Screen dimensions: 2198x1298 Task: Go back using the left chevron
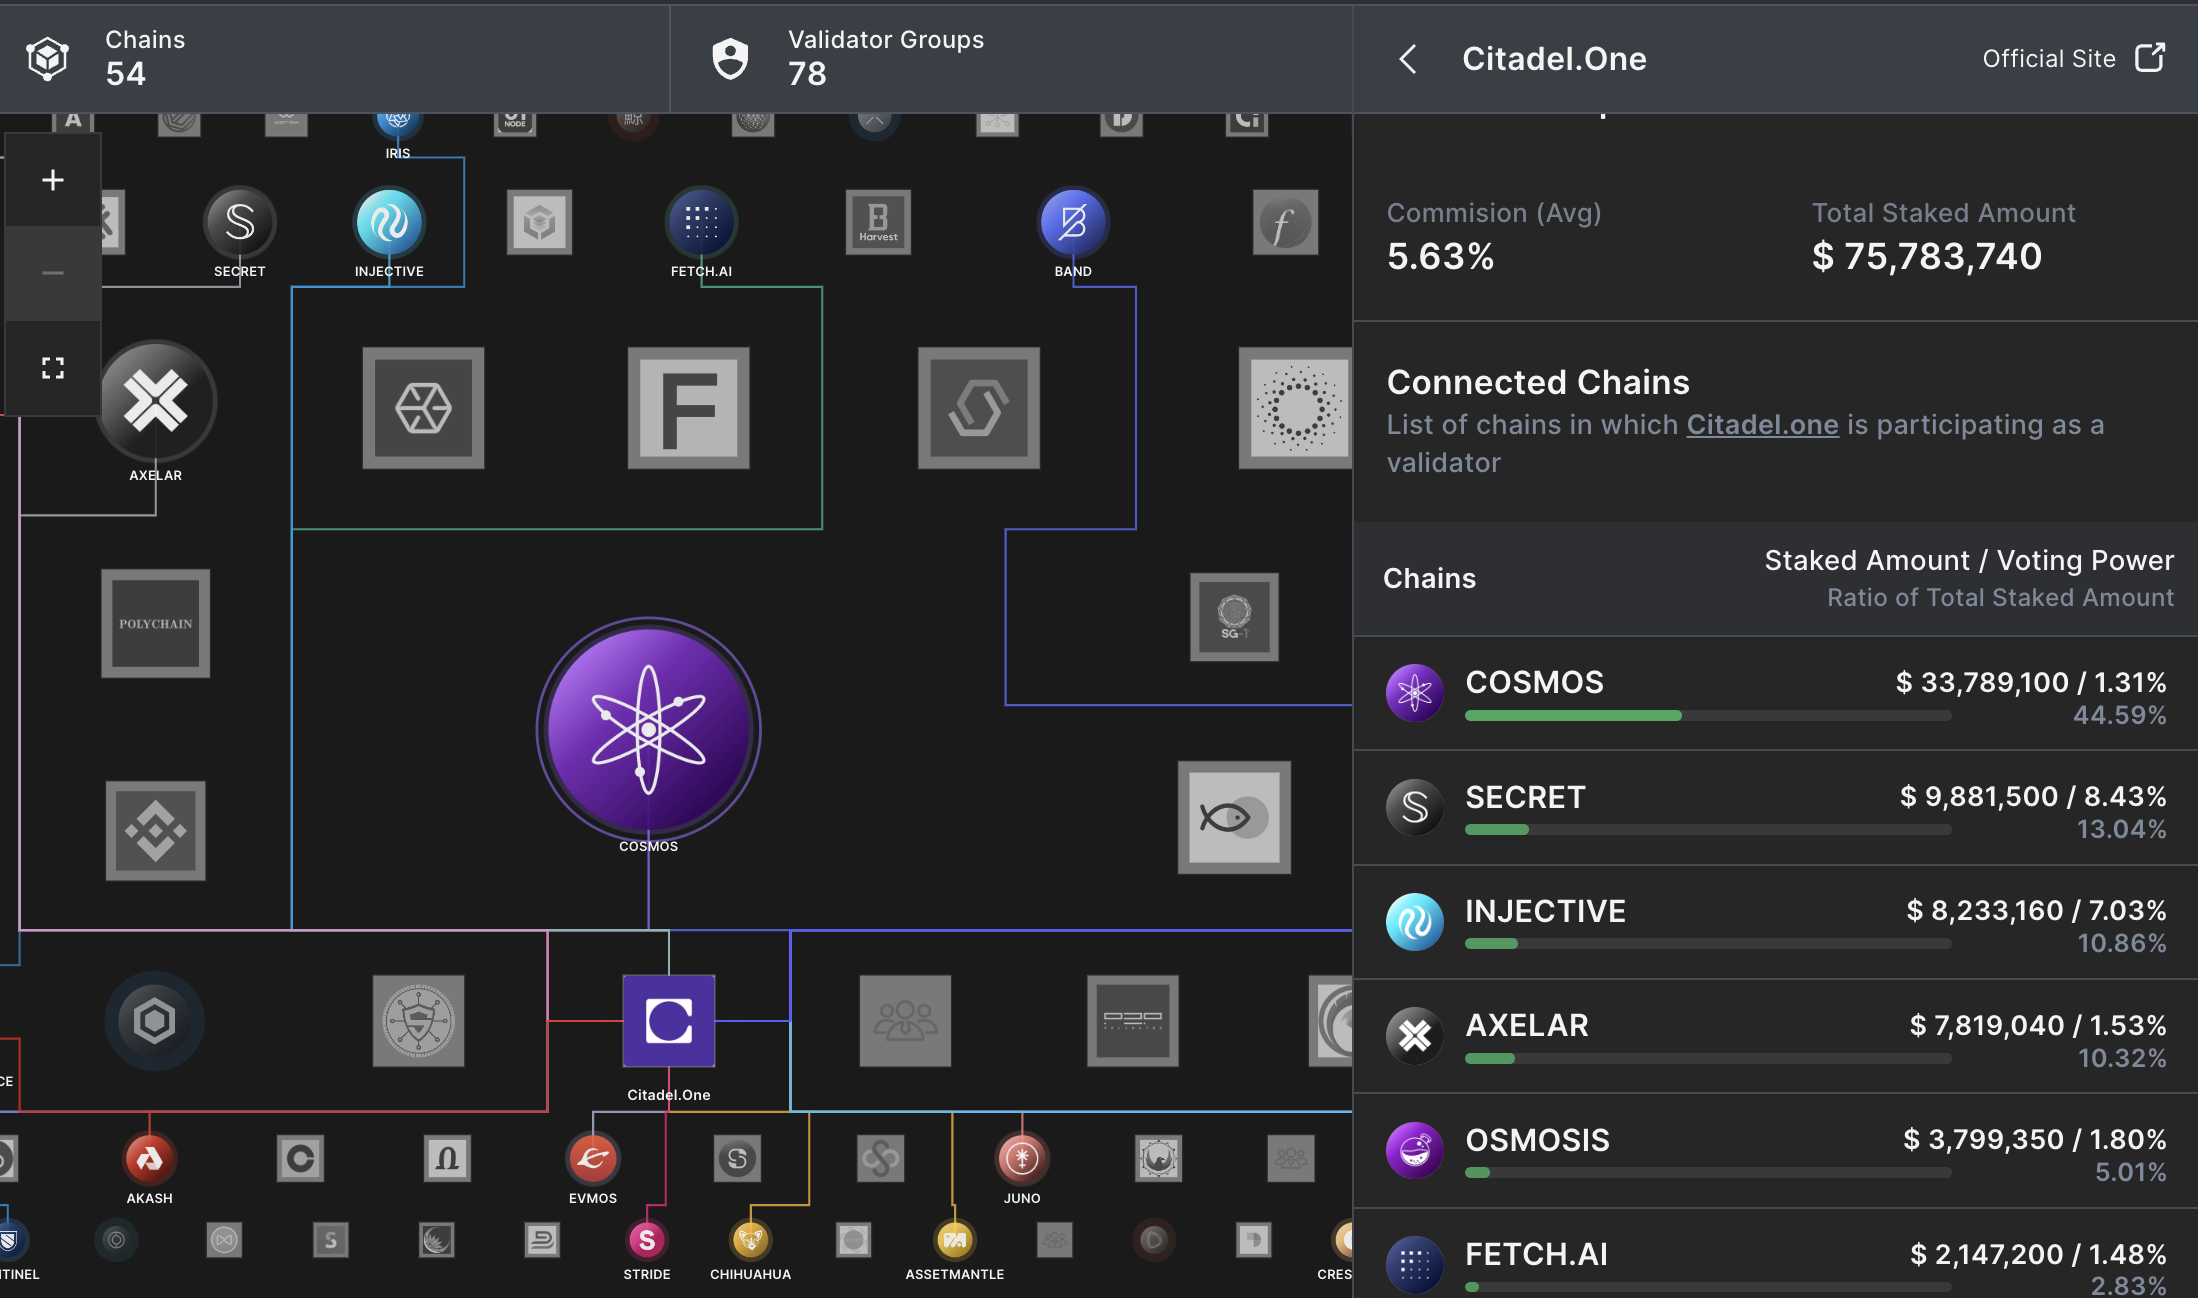1408,59
